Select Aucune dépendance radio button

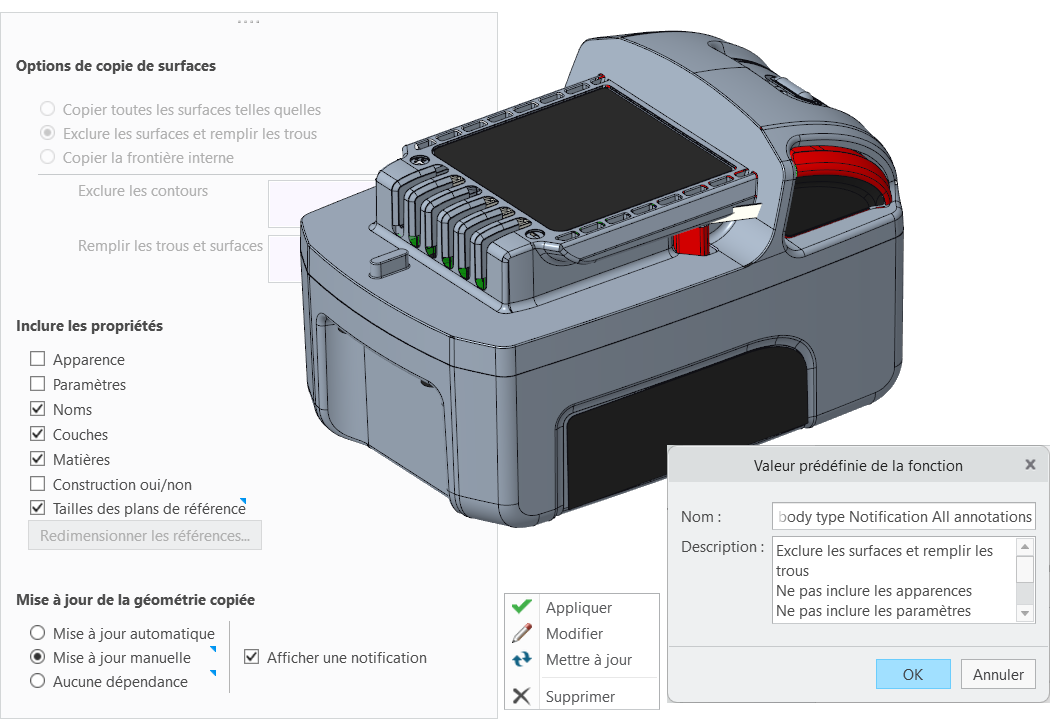(38, 681)
